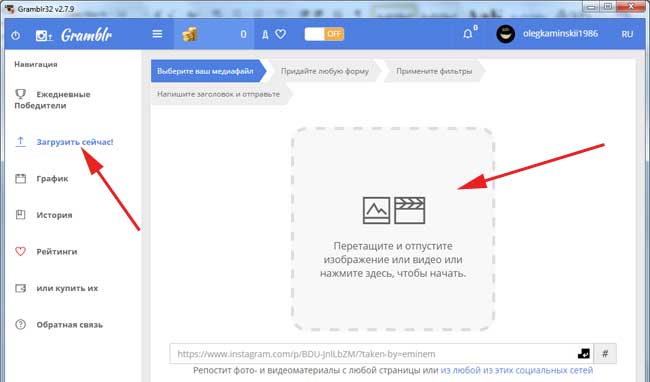Click the Д letter icon beside heart
650x382 pixels.
(x=265, y=34)
